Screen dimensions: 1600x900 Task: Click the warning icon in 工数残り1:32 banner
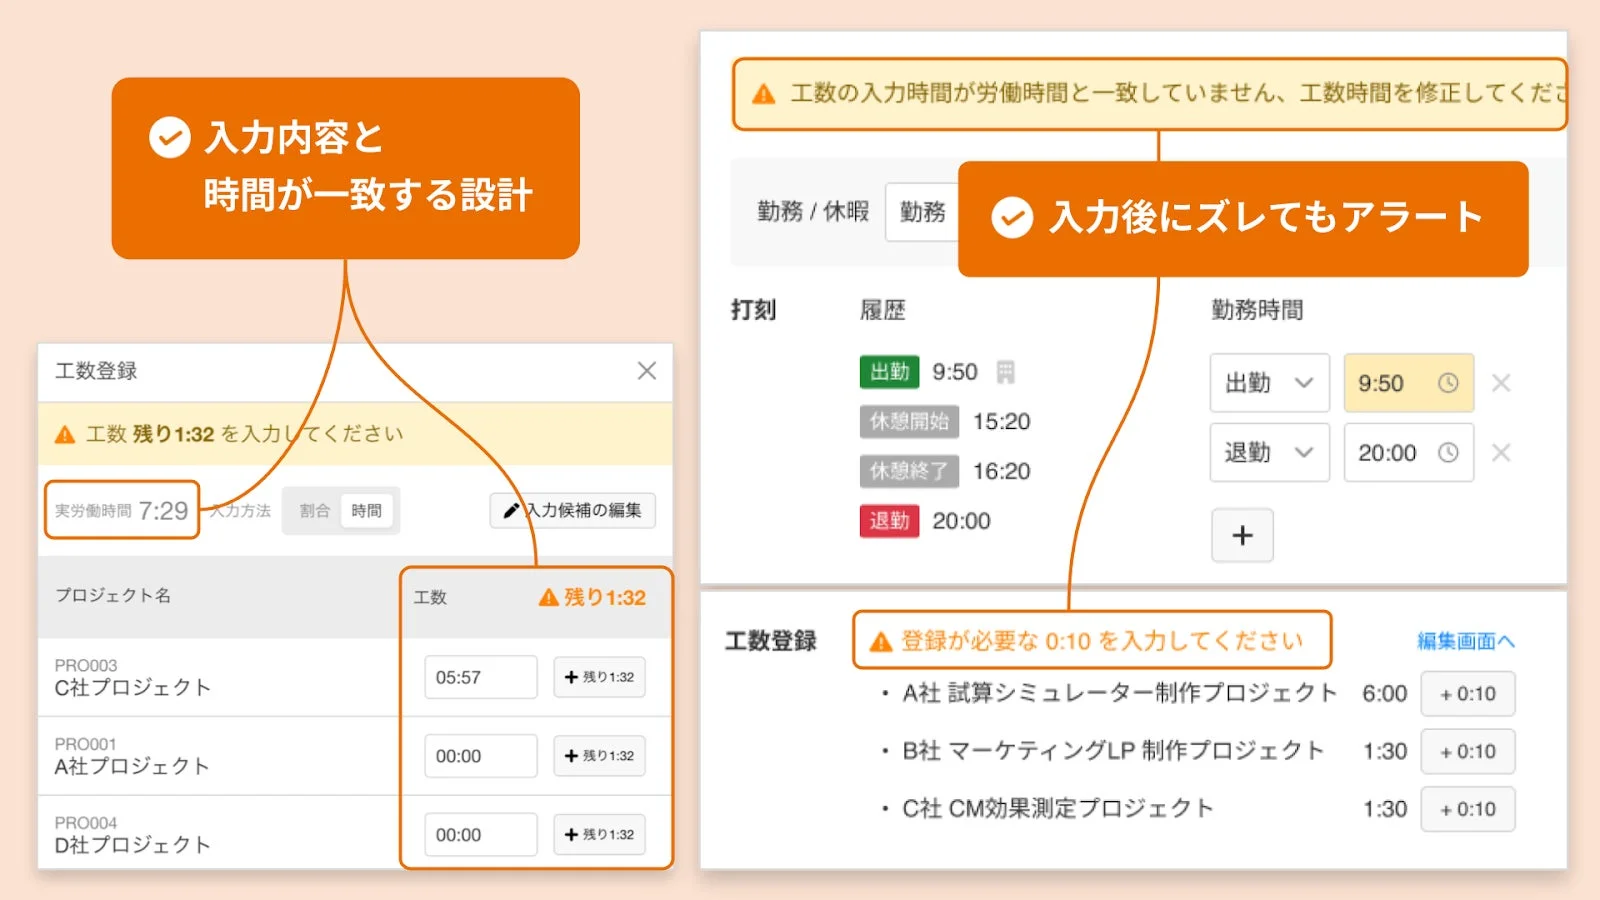tap(66, 434)
